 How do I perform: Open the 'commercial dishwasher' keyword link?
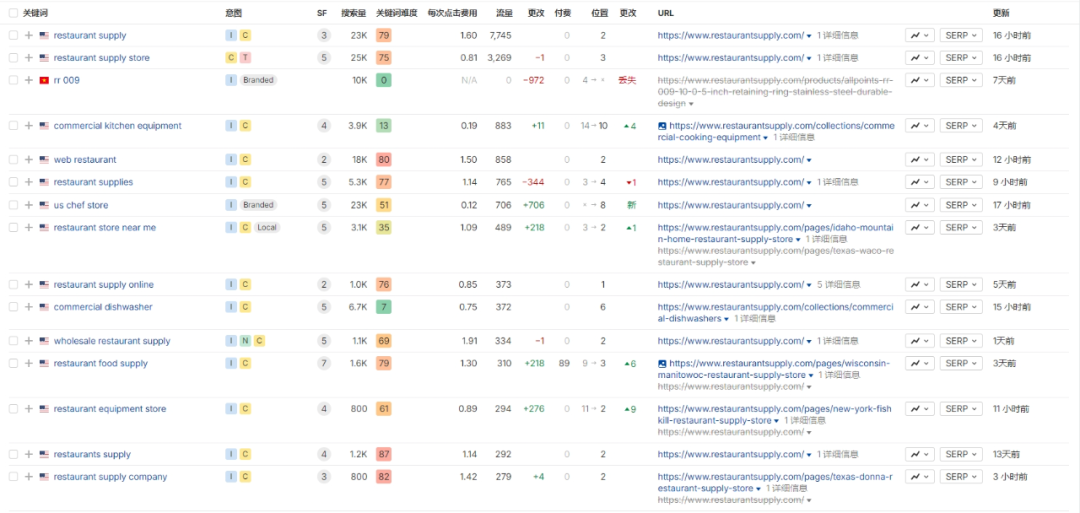103,307
